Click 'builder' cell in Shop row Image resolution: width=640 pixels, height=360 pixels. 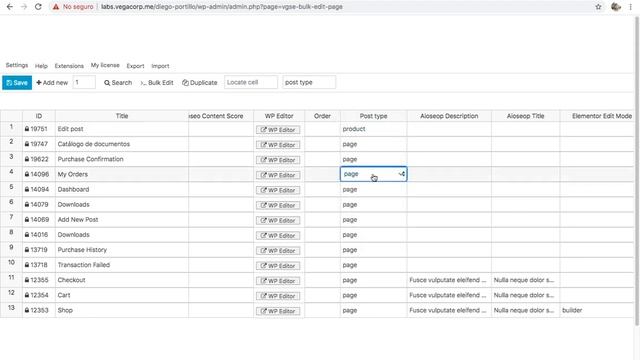[x=597, y=310]
